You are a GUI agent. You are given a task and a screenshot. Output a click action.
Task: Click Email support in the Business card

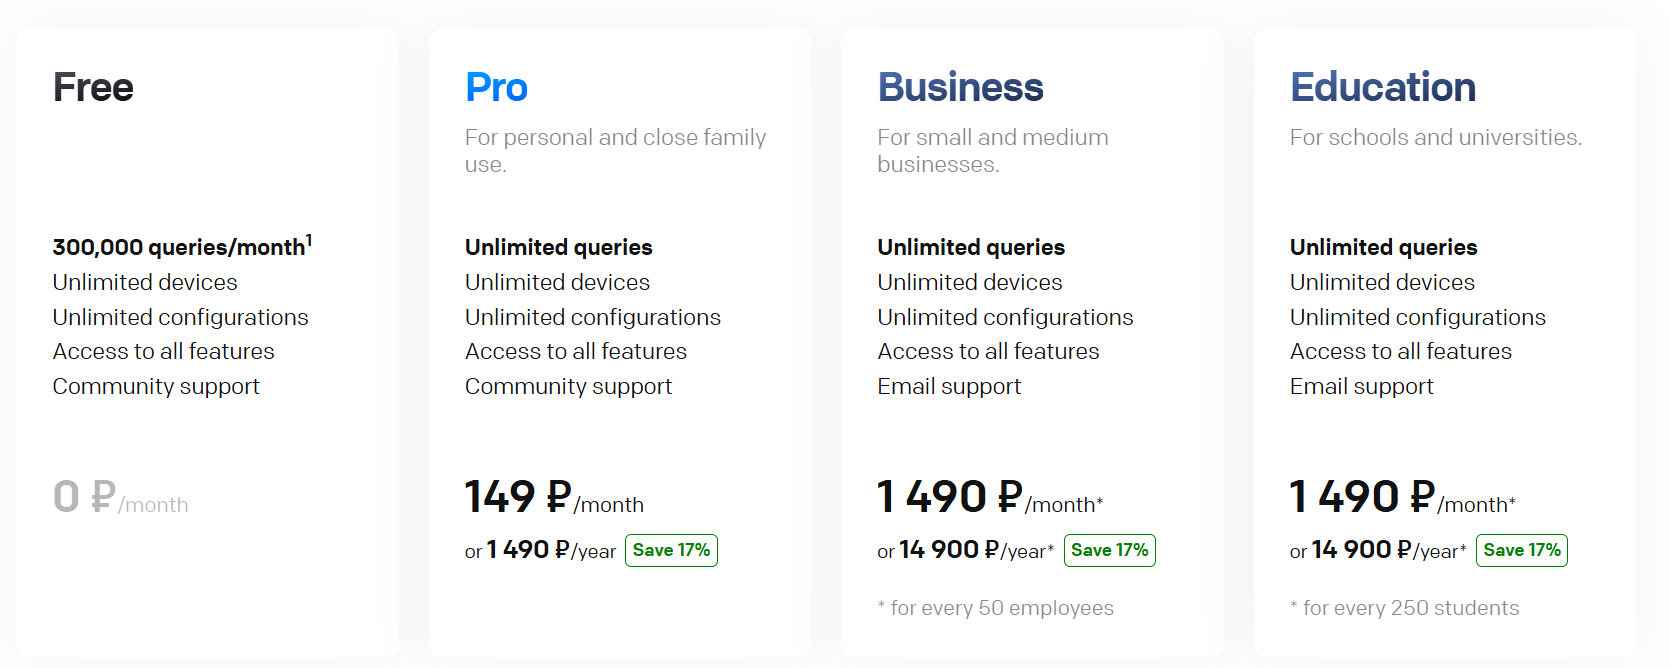tap(949, 387)
